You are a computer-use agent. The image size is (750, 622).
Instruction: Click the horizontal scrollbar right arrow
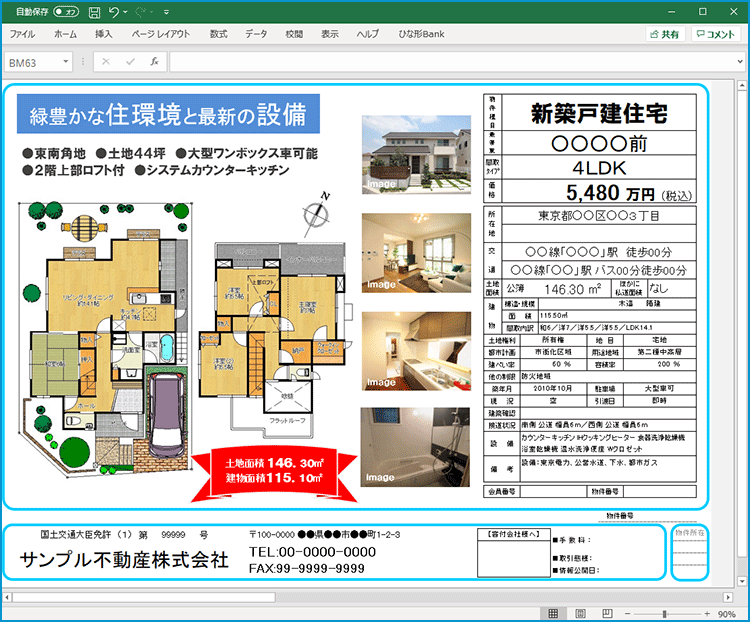pyautogui.click(x=728, y=597)
